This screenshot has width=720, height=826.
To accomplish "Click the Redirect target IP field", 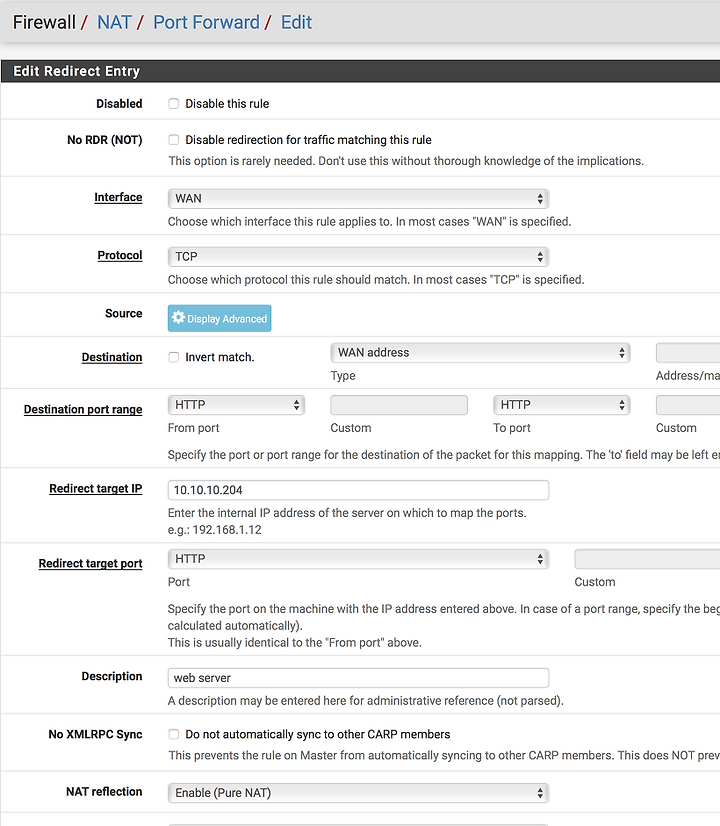I will [x=358, y=490].
